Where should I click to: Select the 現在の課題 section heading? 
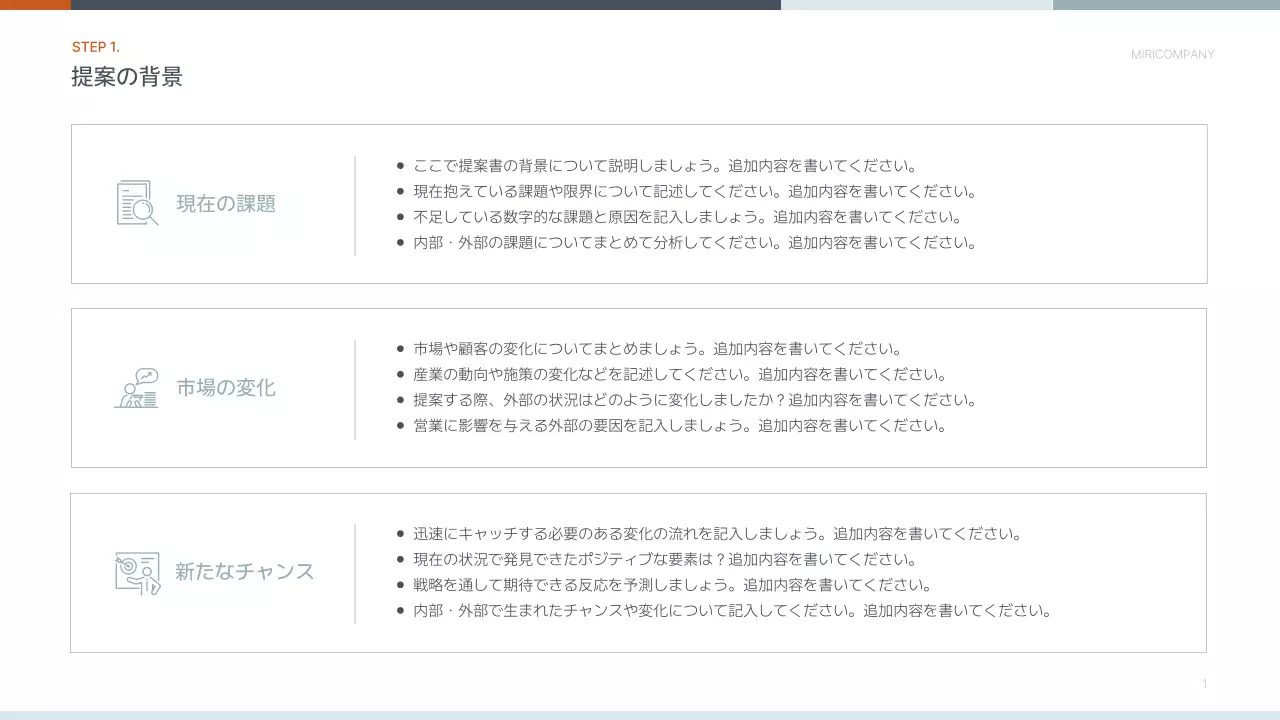(227, 203)
